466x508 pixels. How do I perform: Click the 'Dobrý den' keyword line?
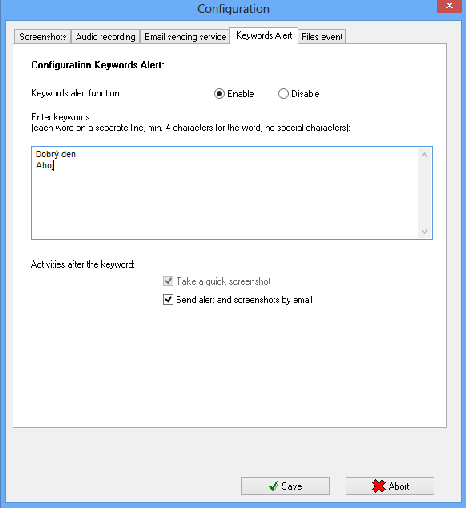tap(56, 154)
